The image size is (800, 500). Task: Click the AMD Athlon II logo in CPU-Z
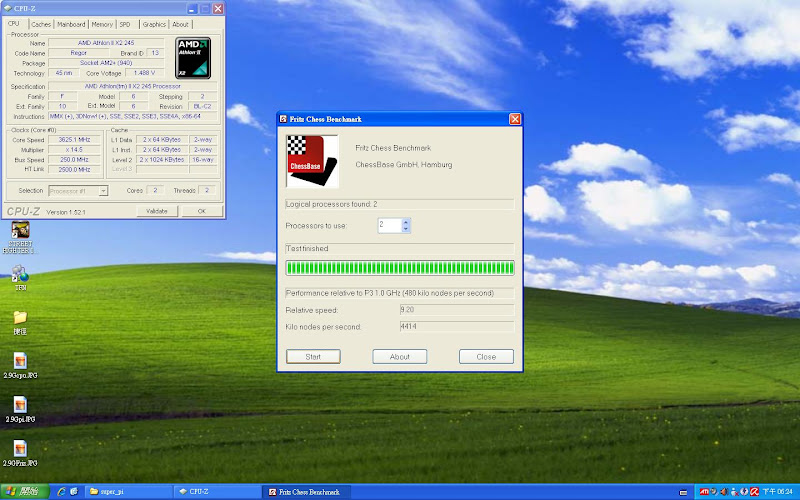click(x=193, y=58)
